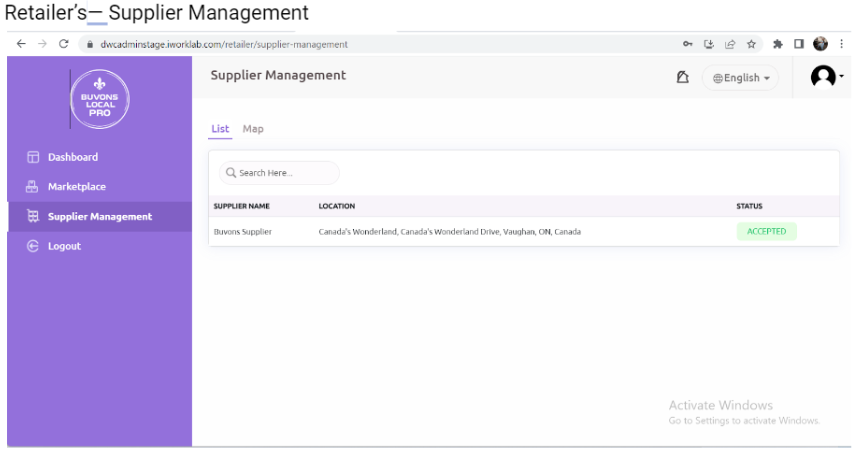Click the browser reload icon

pos(65,44)
